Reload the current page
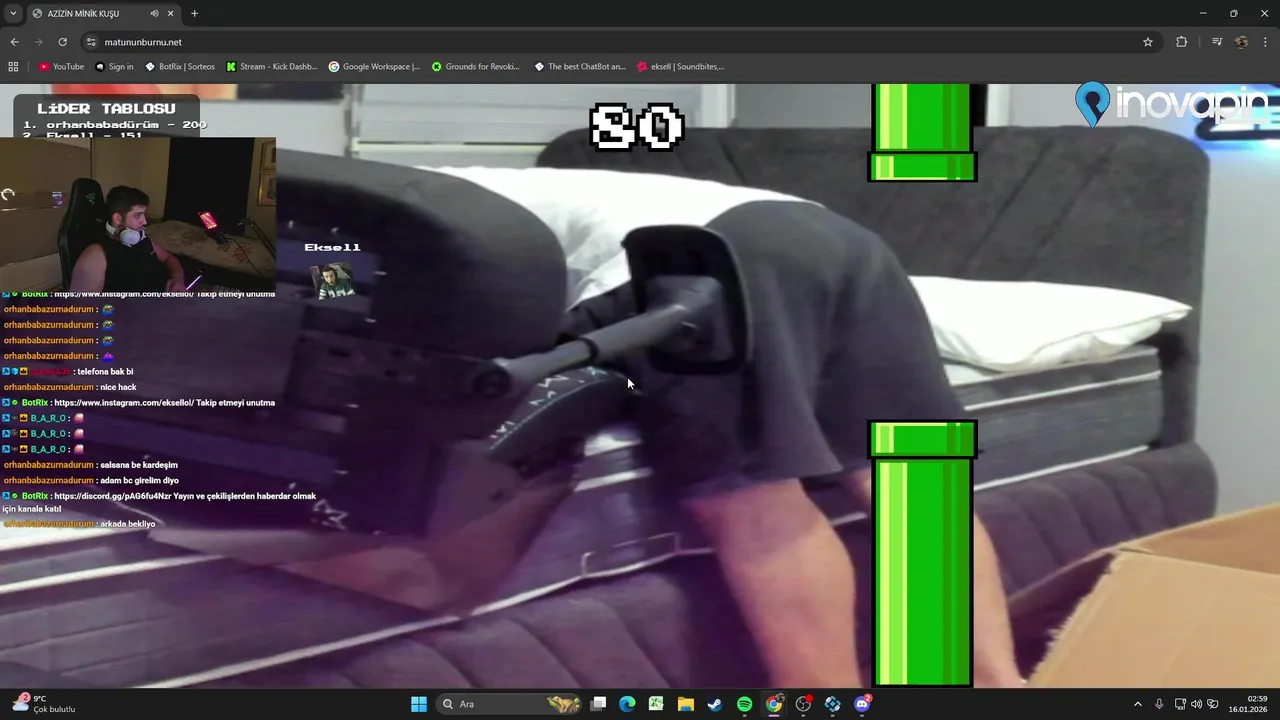 (x=62, y=42)
